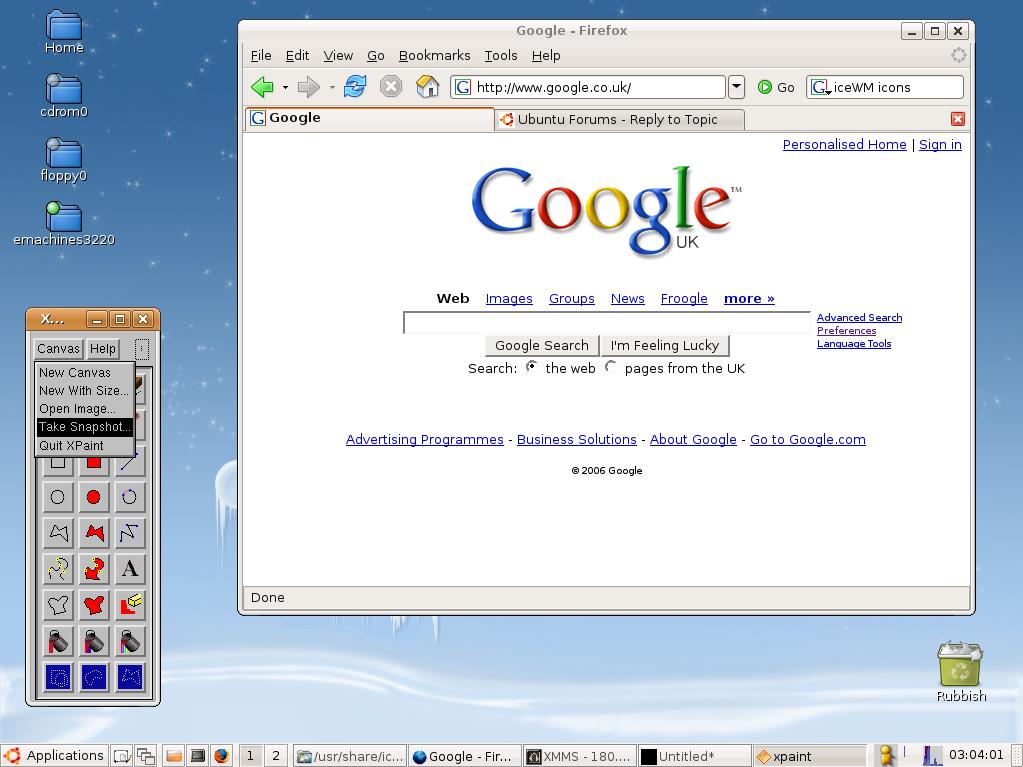Open the "more »" link

[x=749, y=299]
